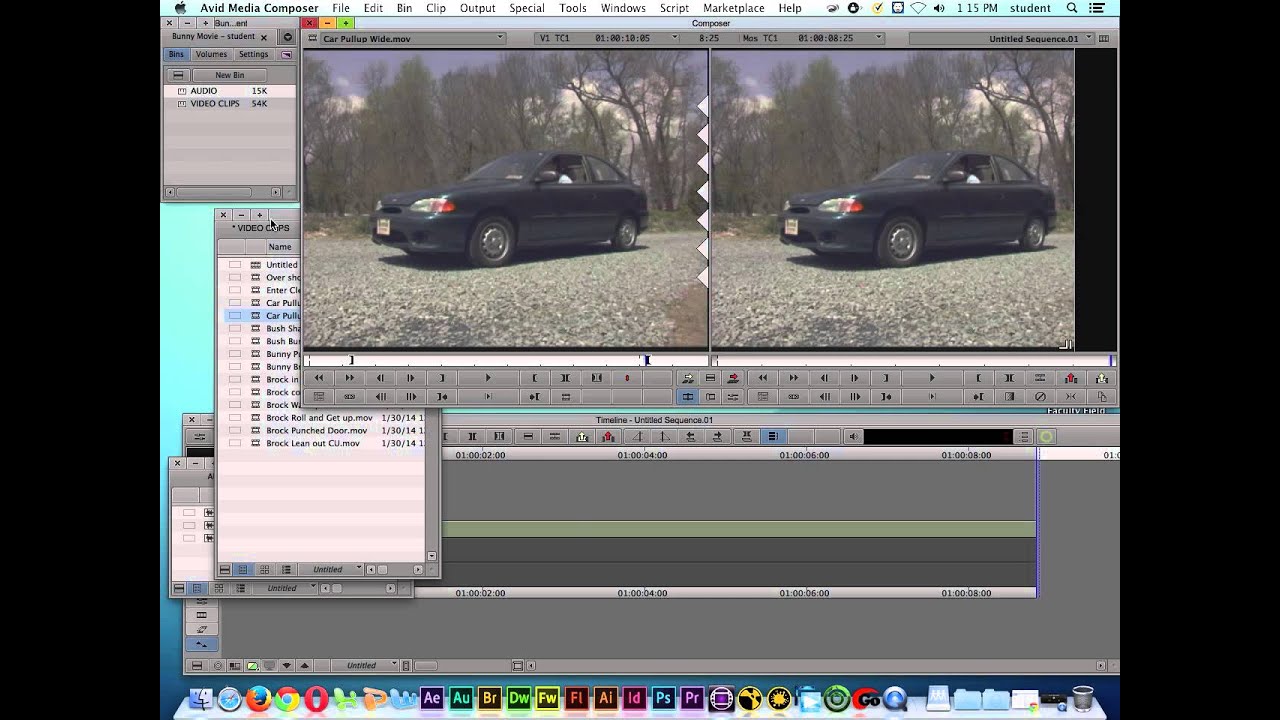Toggle the highlighted Trim Mode button

(688, 397)
